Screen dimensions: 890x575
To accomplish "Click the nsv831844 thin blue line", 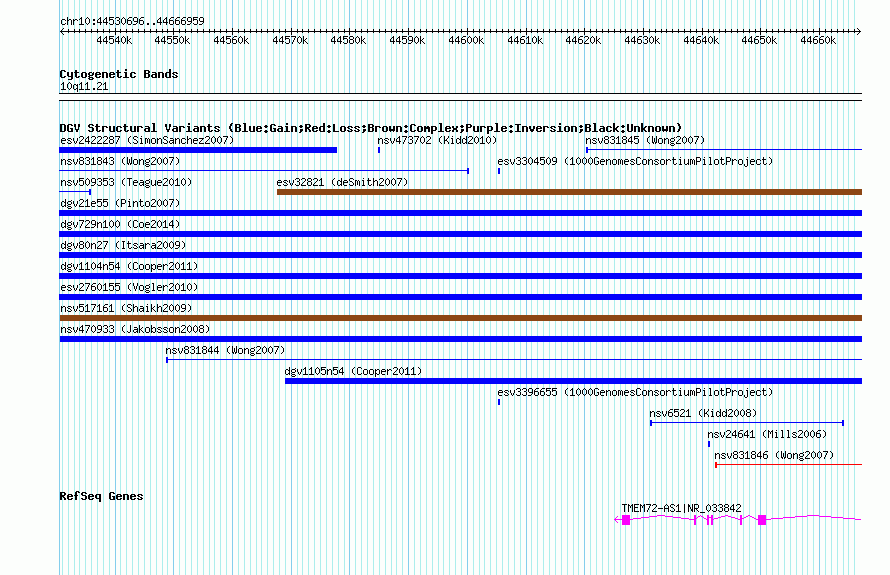I will 514,360.
